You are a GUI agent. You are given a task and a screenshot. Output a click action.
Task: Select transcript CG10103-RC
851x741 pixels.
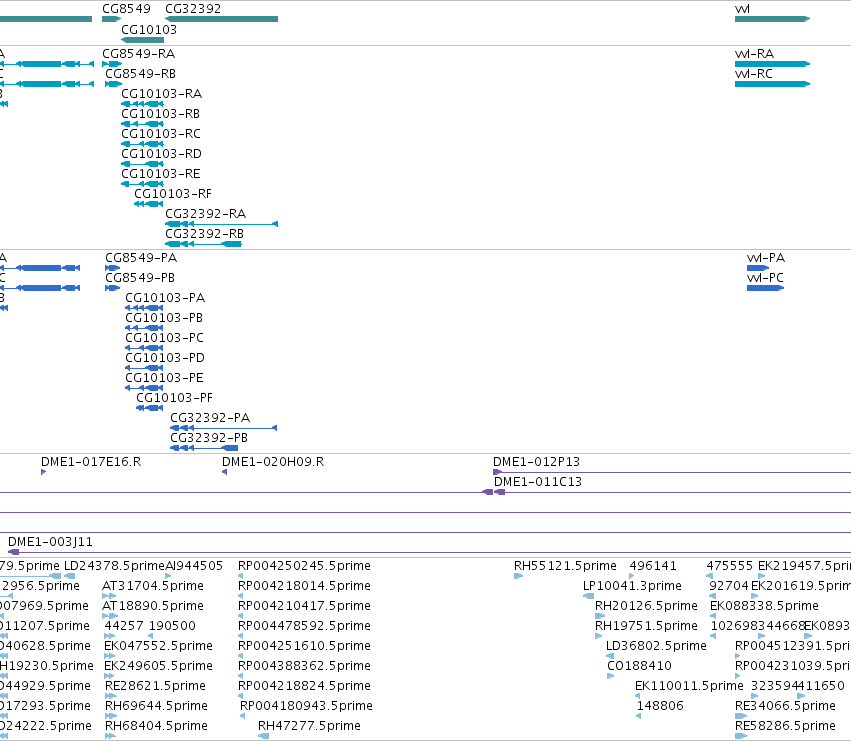tap(161, 134)
